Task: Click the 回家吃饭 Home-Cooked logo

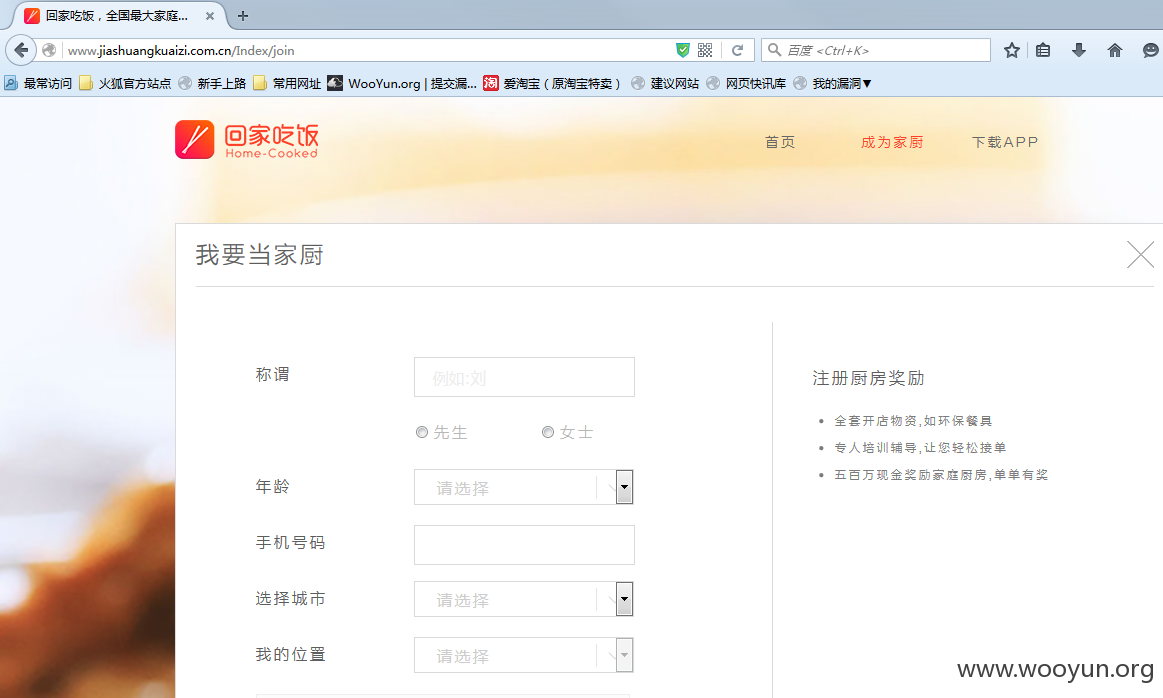Action: pyautogui.click(x=247, y=139)
